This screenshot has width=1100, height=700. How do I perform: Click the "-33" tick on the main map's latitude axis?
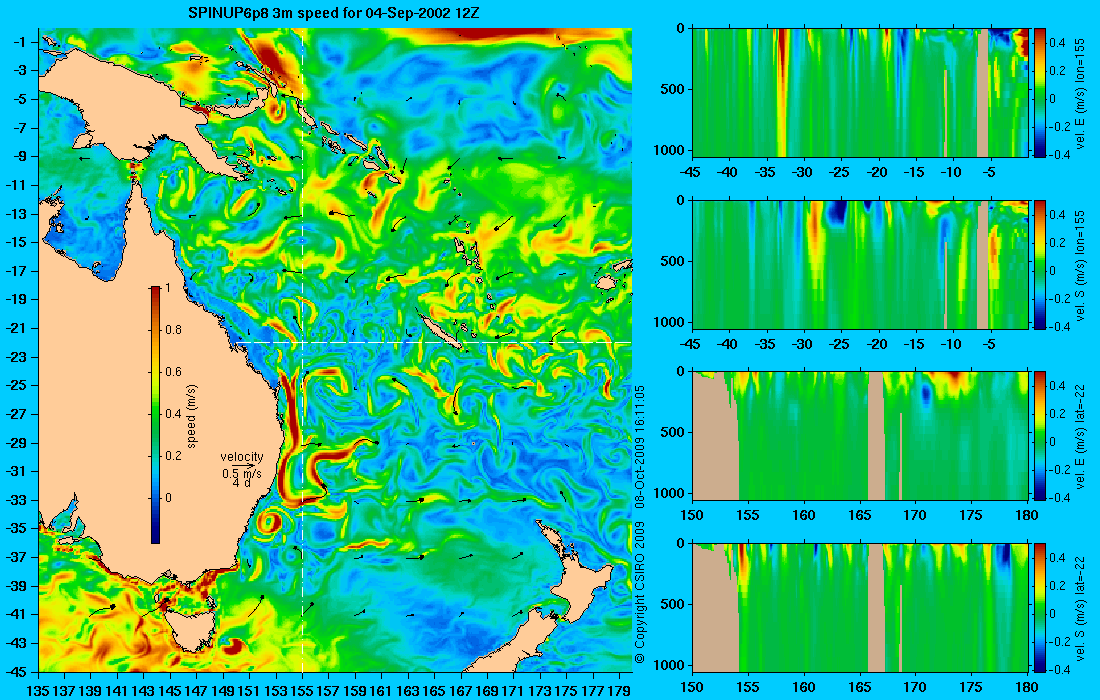point(16,500)
